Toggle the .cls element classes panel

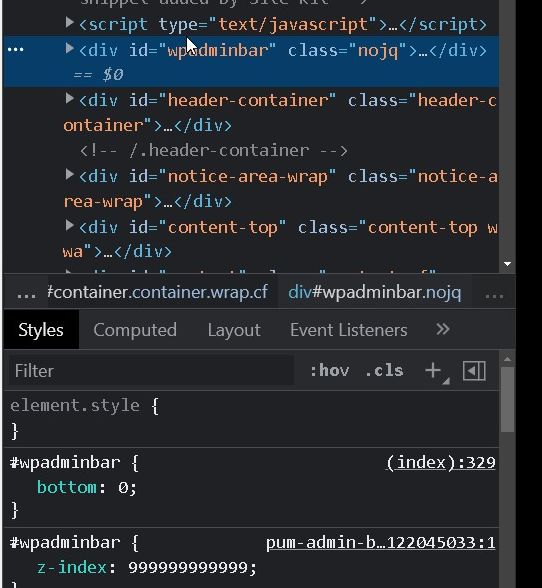pyautogui.click(x=384, y=371)
